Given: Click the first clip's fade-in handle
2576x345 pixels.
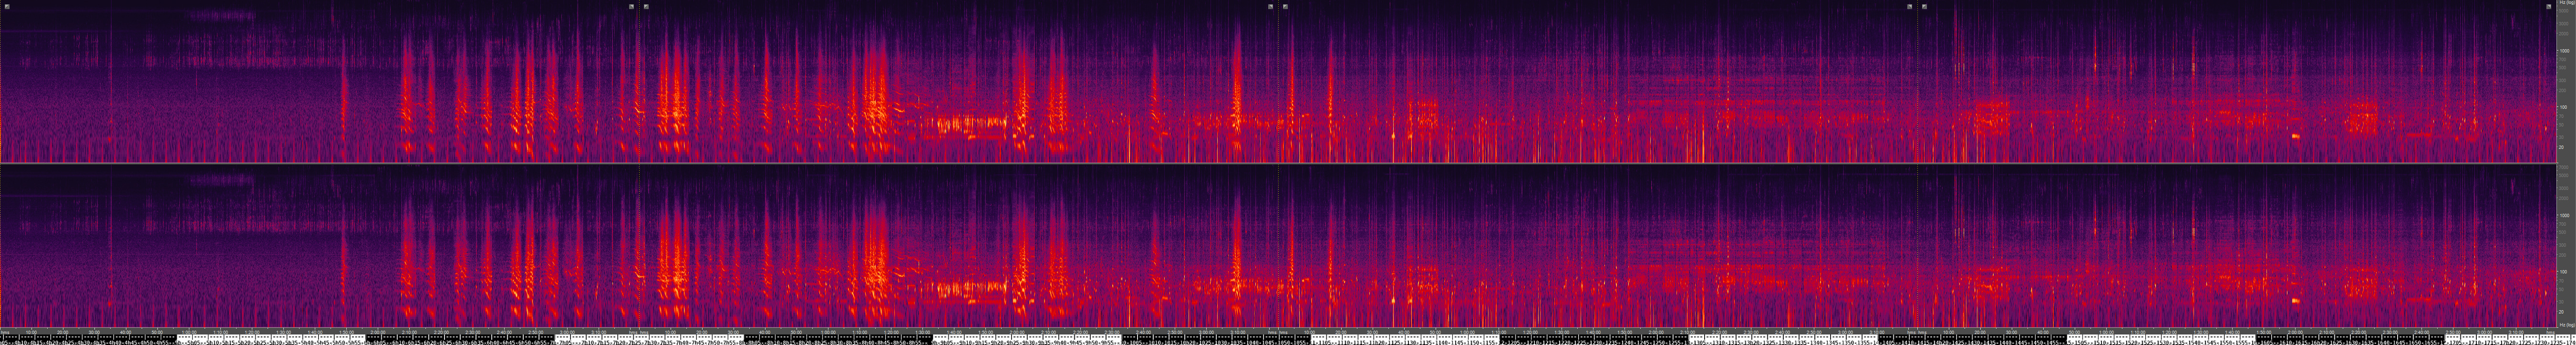Looking at the screenshot, I should (x=7, y=6).
